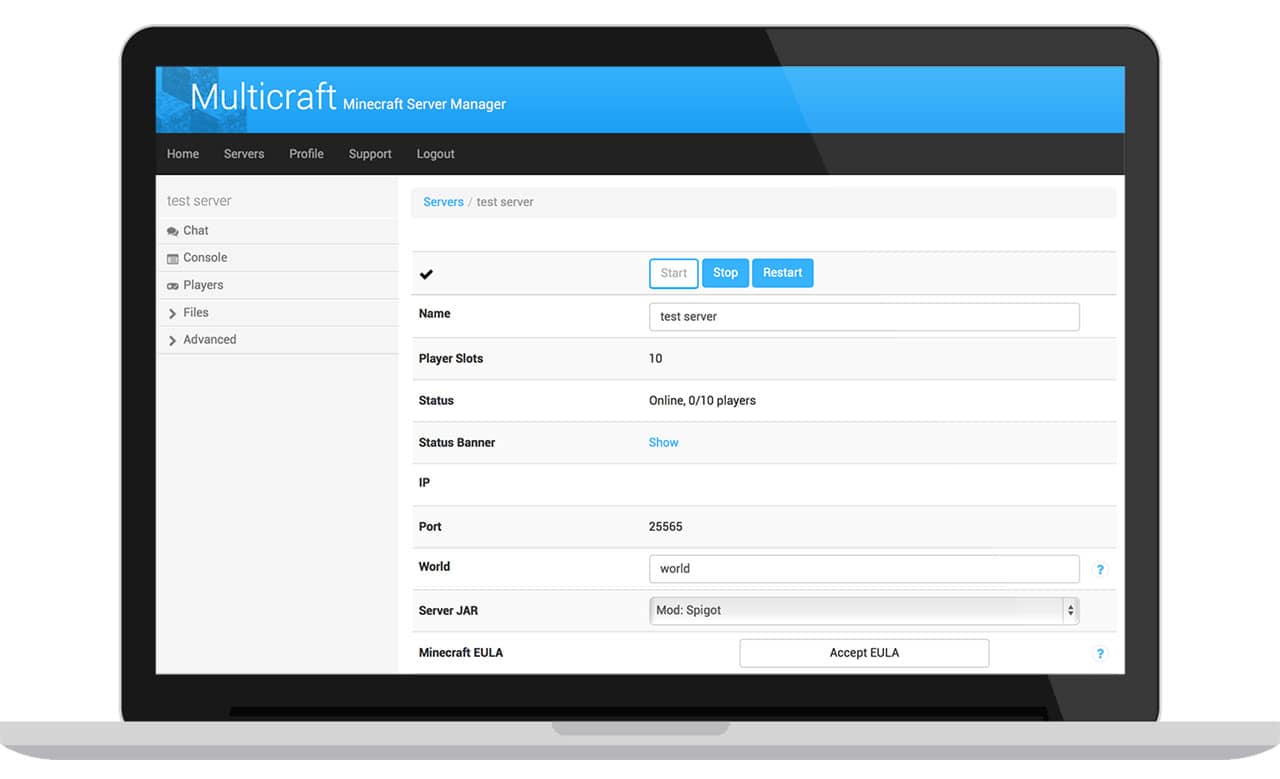Image resolution: width=1280 pixels, height=779 pixels.
Task: Click the Player Slots label
Action: pos(451,359)
